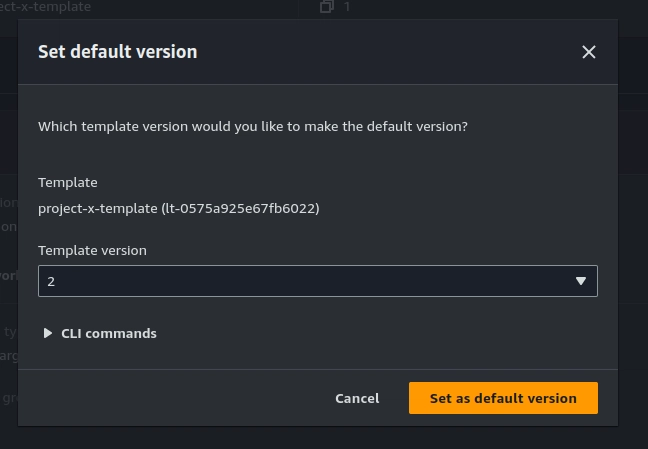
Task: Click the project-x-template lt-0575a925e67fb6022 text
Action: tap(179, 208)
